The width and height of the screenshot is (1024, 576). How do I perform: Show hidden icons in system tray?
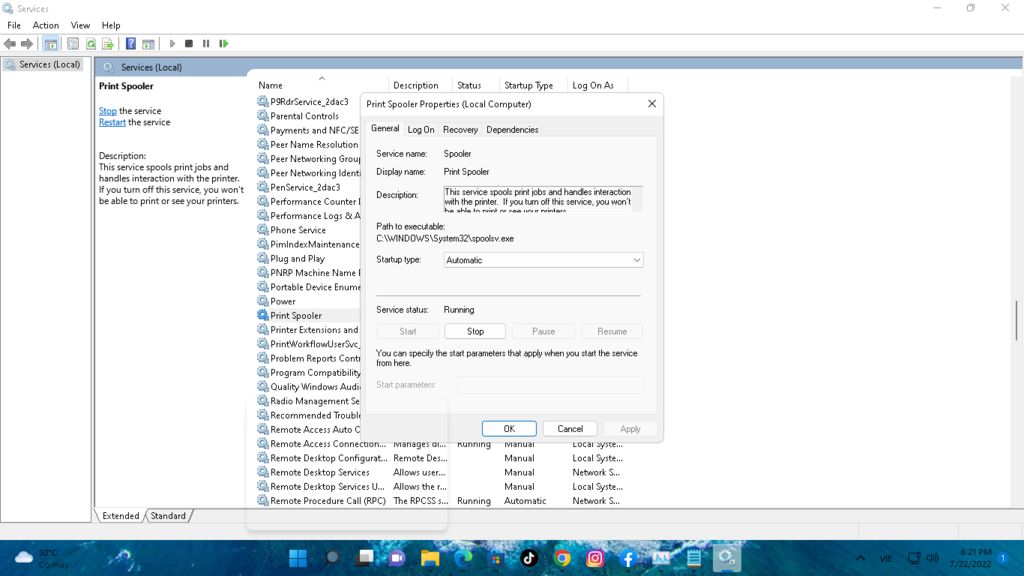860,558
